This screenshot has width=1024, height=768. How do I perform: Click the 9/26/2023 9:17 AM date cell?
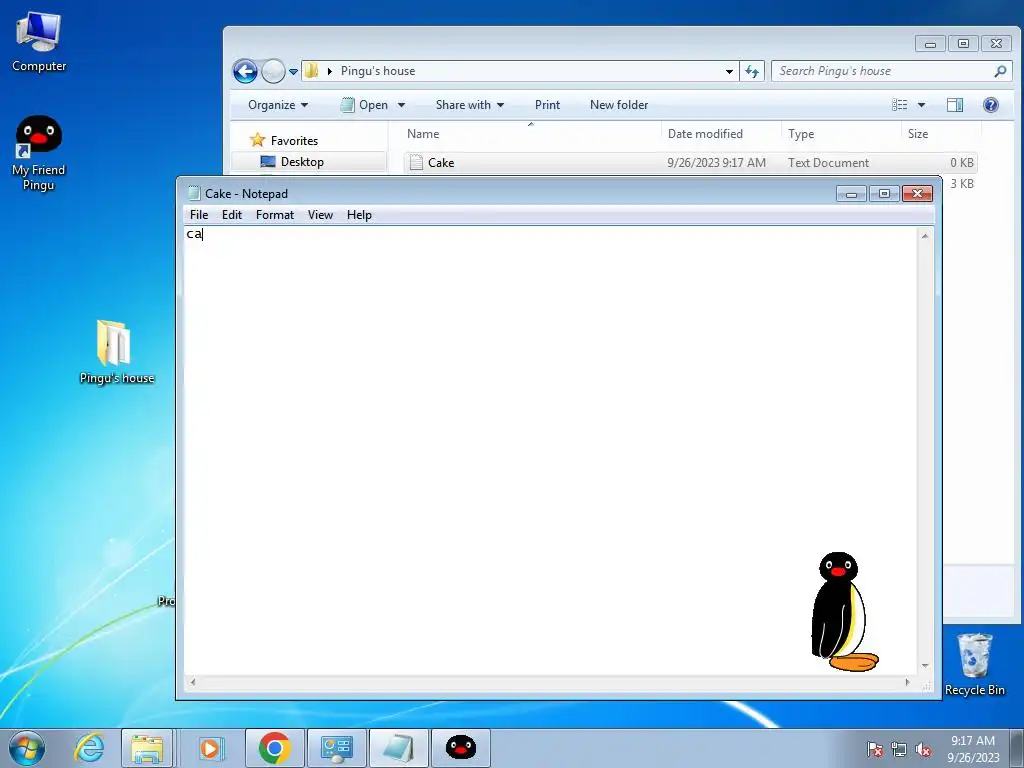pos(716,163)
